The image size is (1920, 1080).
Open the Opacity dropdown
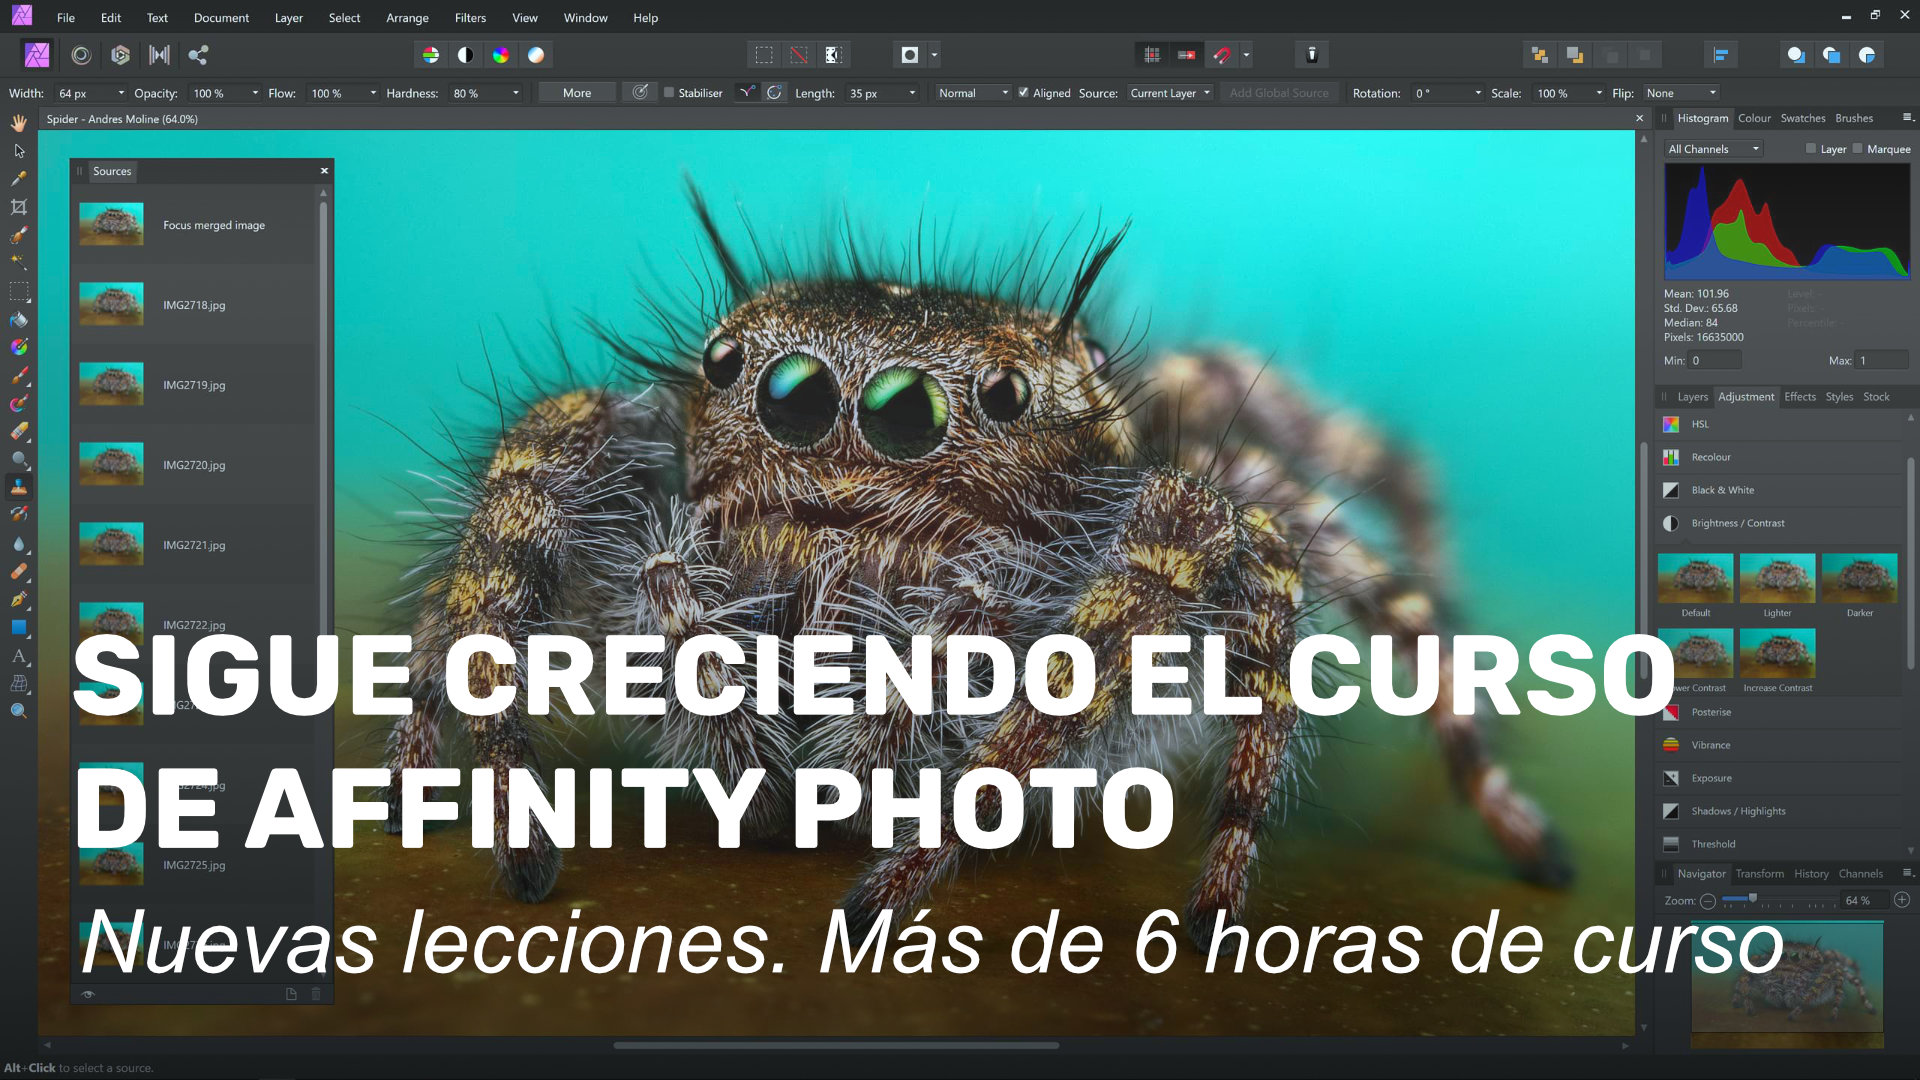click(255, 93)
